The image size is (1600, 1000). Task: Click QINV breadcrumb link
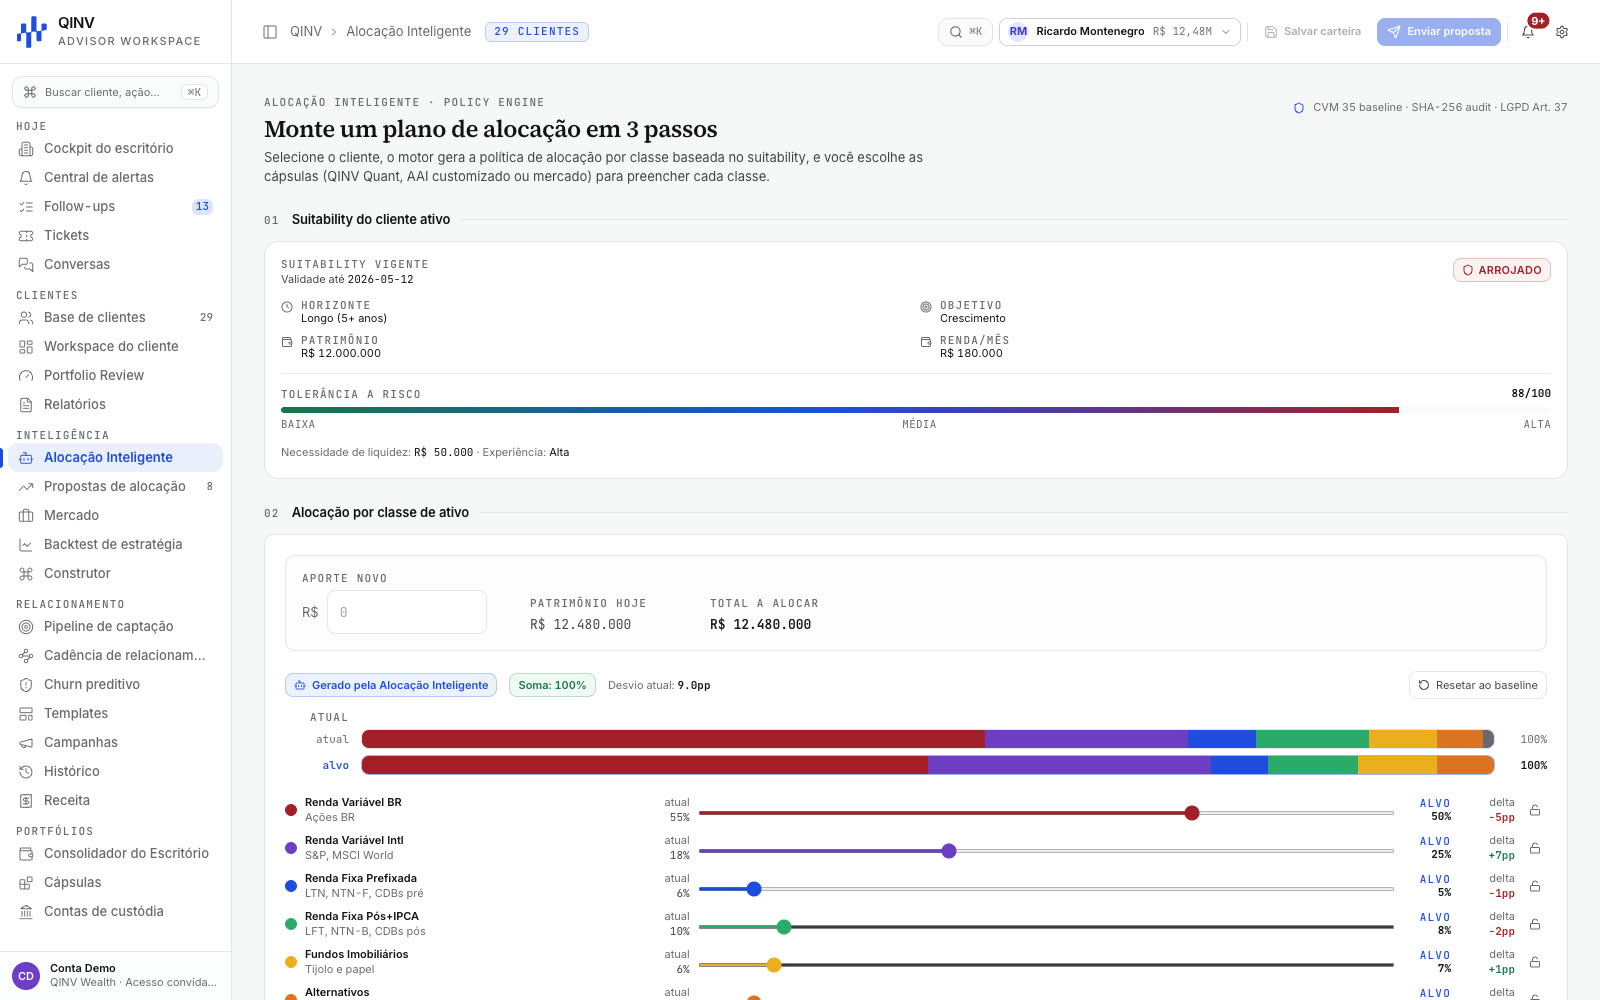(306, 32)
